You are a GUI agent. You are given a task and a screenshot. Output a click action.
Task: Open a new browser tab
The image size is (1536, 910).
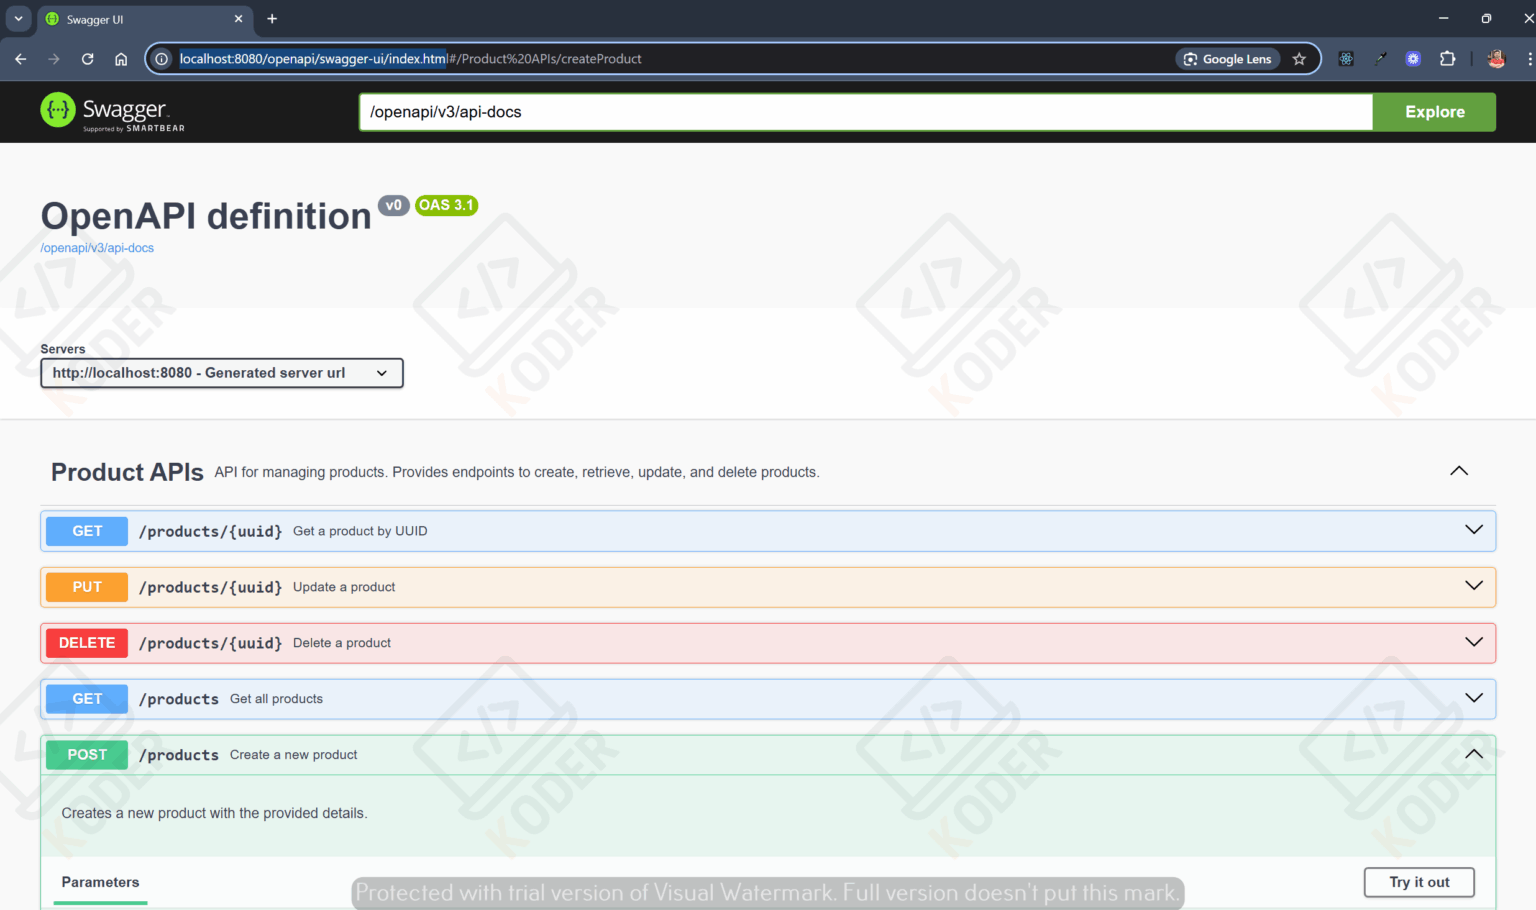[x=272, y=19]
